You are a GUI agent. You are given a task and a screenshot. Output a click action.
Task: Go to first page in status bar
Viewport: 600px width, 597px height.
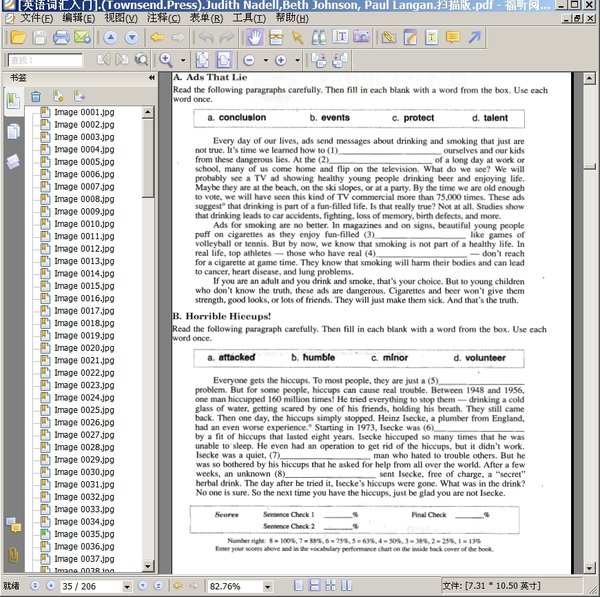pyautogui.click(x=35, y=586)
